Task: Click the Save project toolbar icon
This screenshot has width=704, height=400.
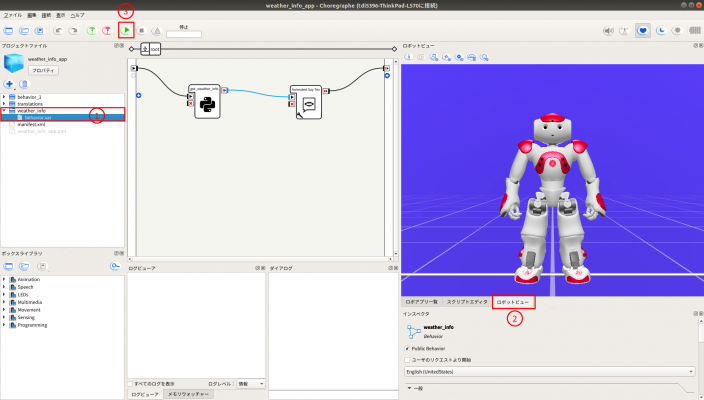Action: 39,31
